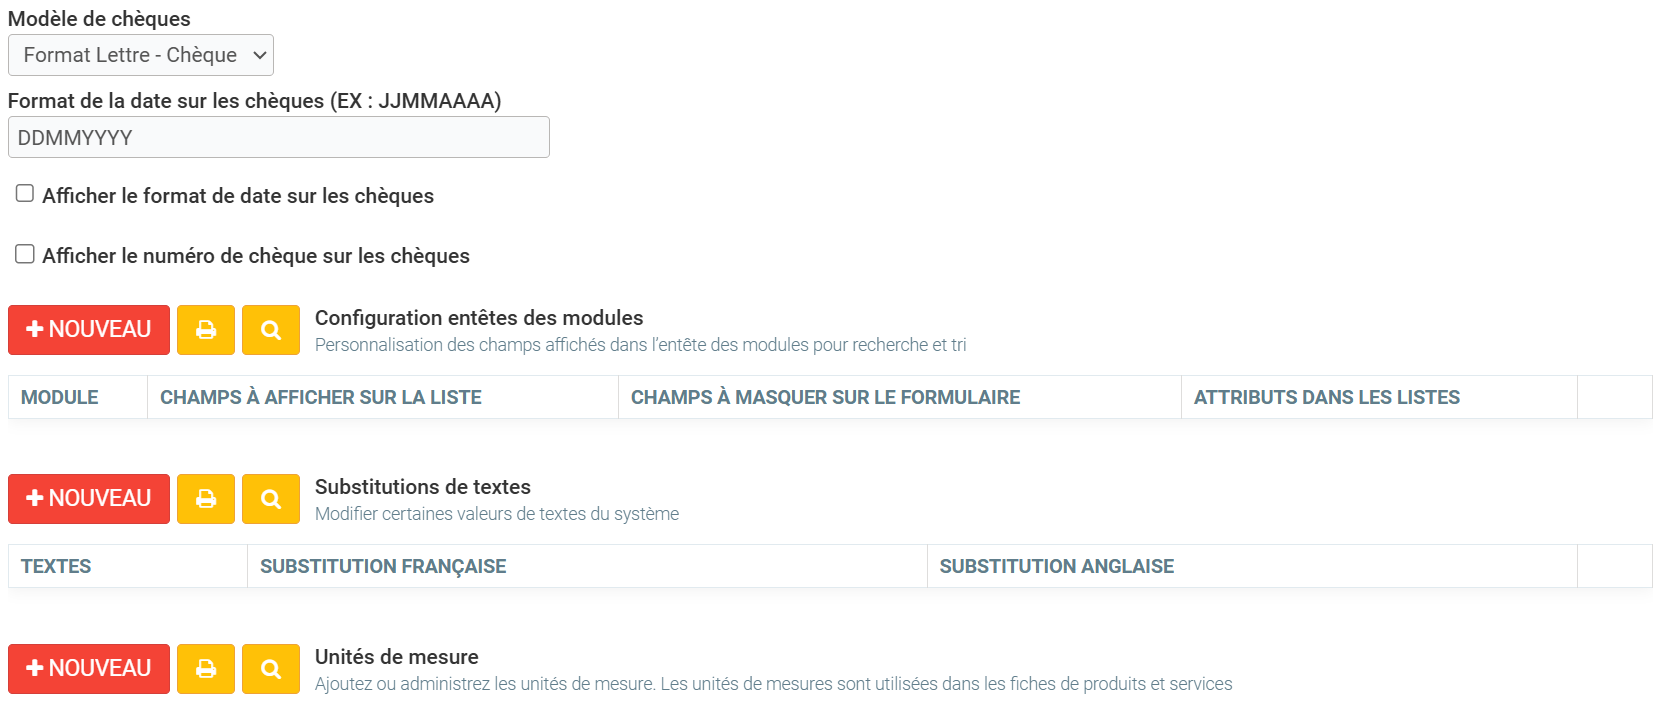Click SUBSTITUTION FRANÇAISE column header

[383, 567]
